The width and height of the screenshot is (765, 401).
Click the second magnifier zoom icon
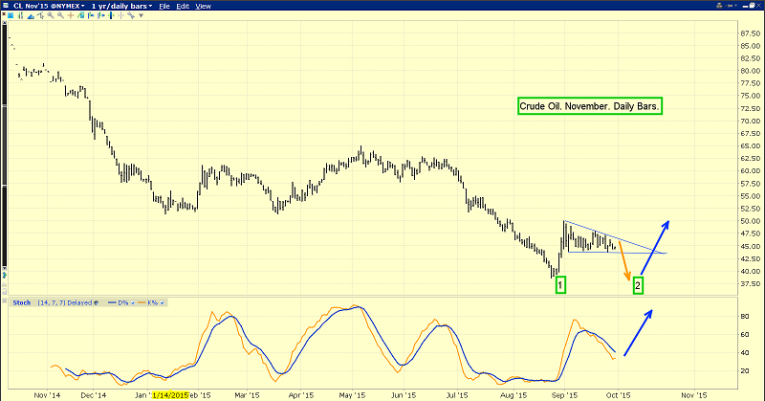click(60, 15)
